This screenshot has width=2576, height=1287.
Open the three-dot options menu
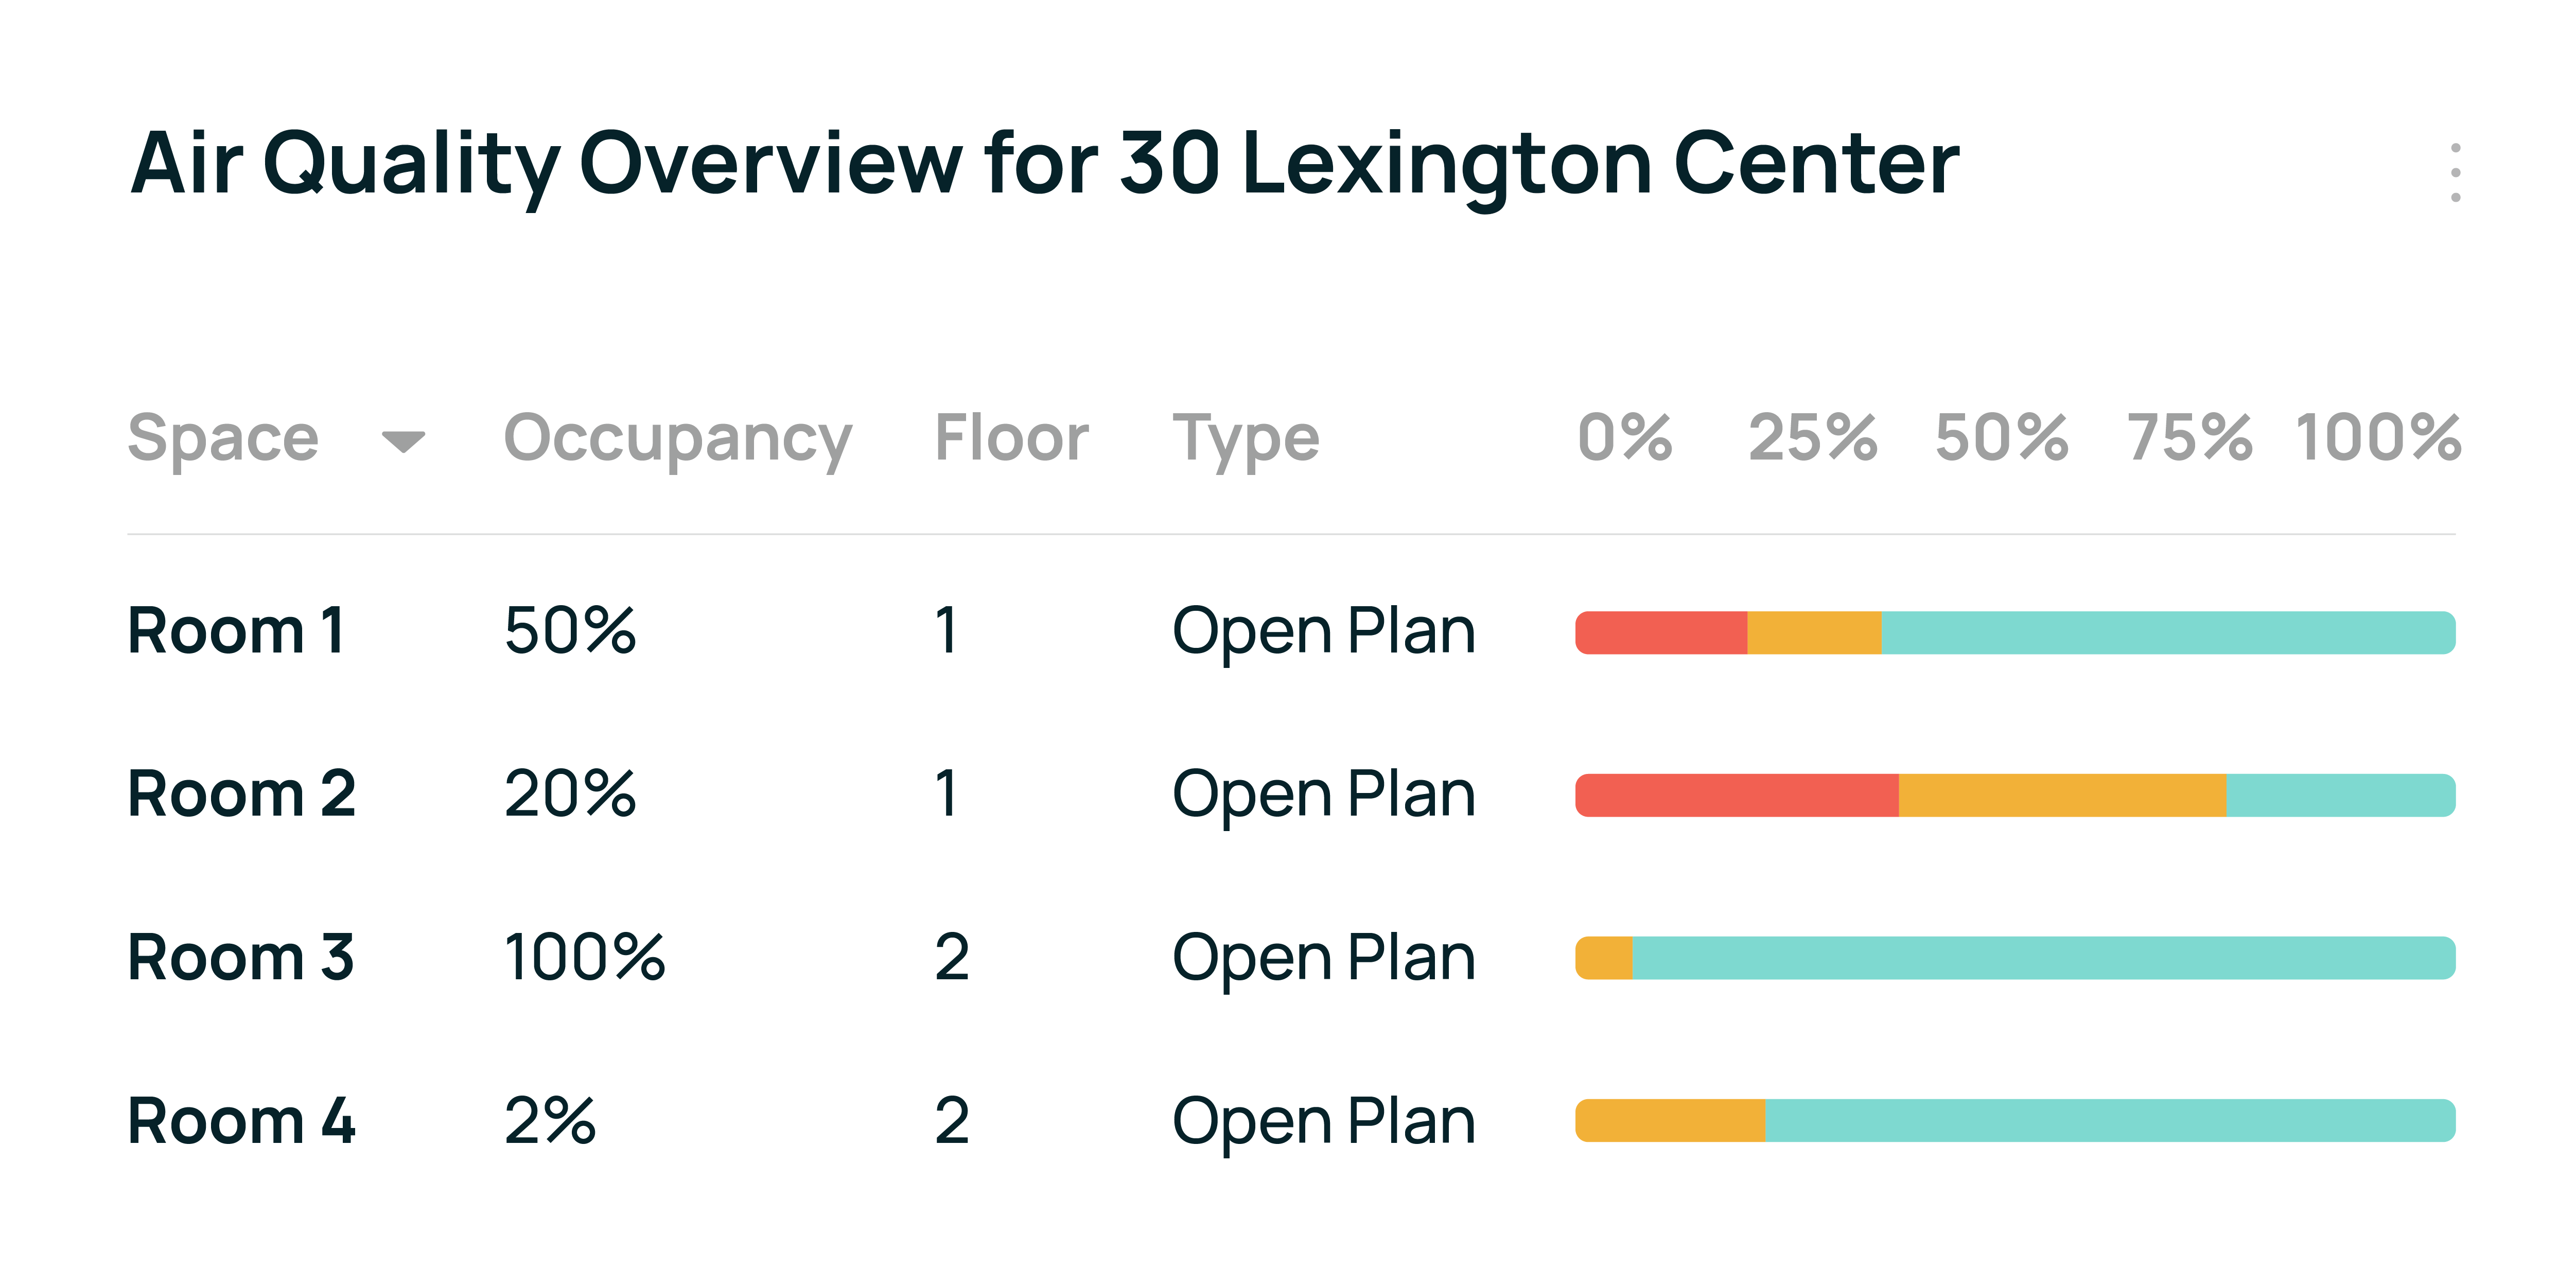tap(2455, 172)
